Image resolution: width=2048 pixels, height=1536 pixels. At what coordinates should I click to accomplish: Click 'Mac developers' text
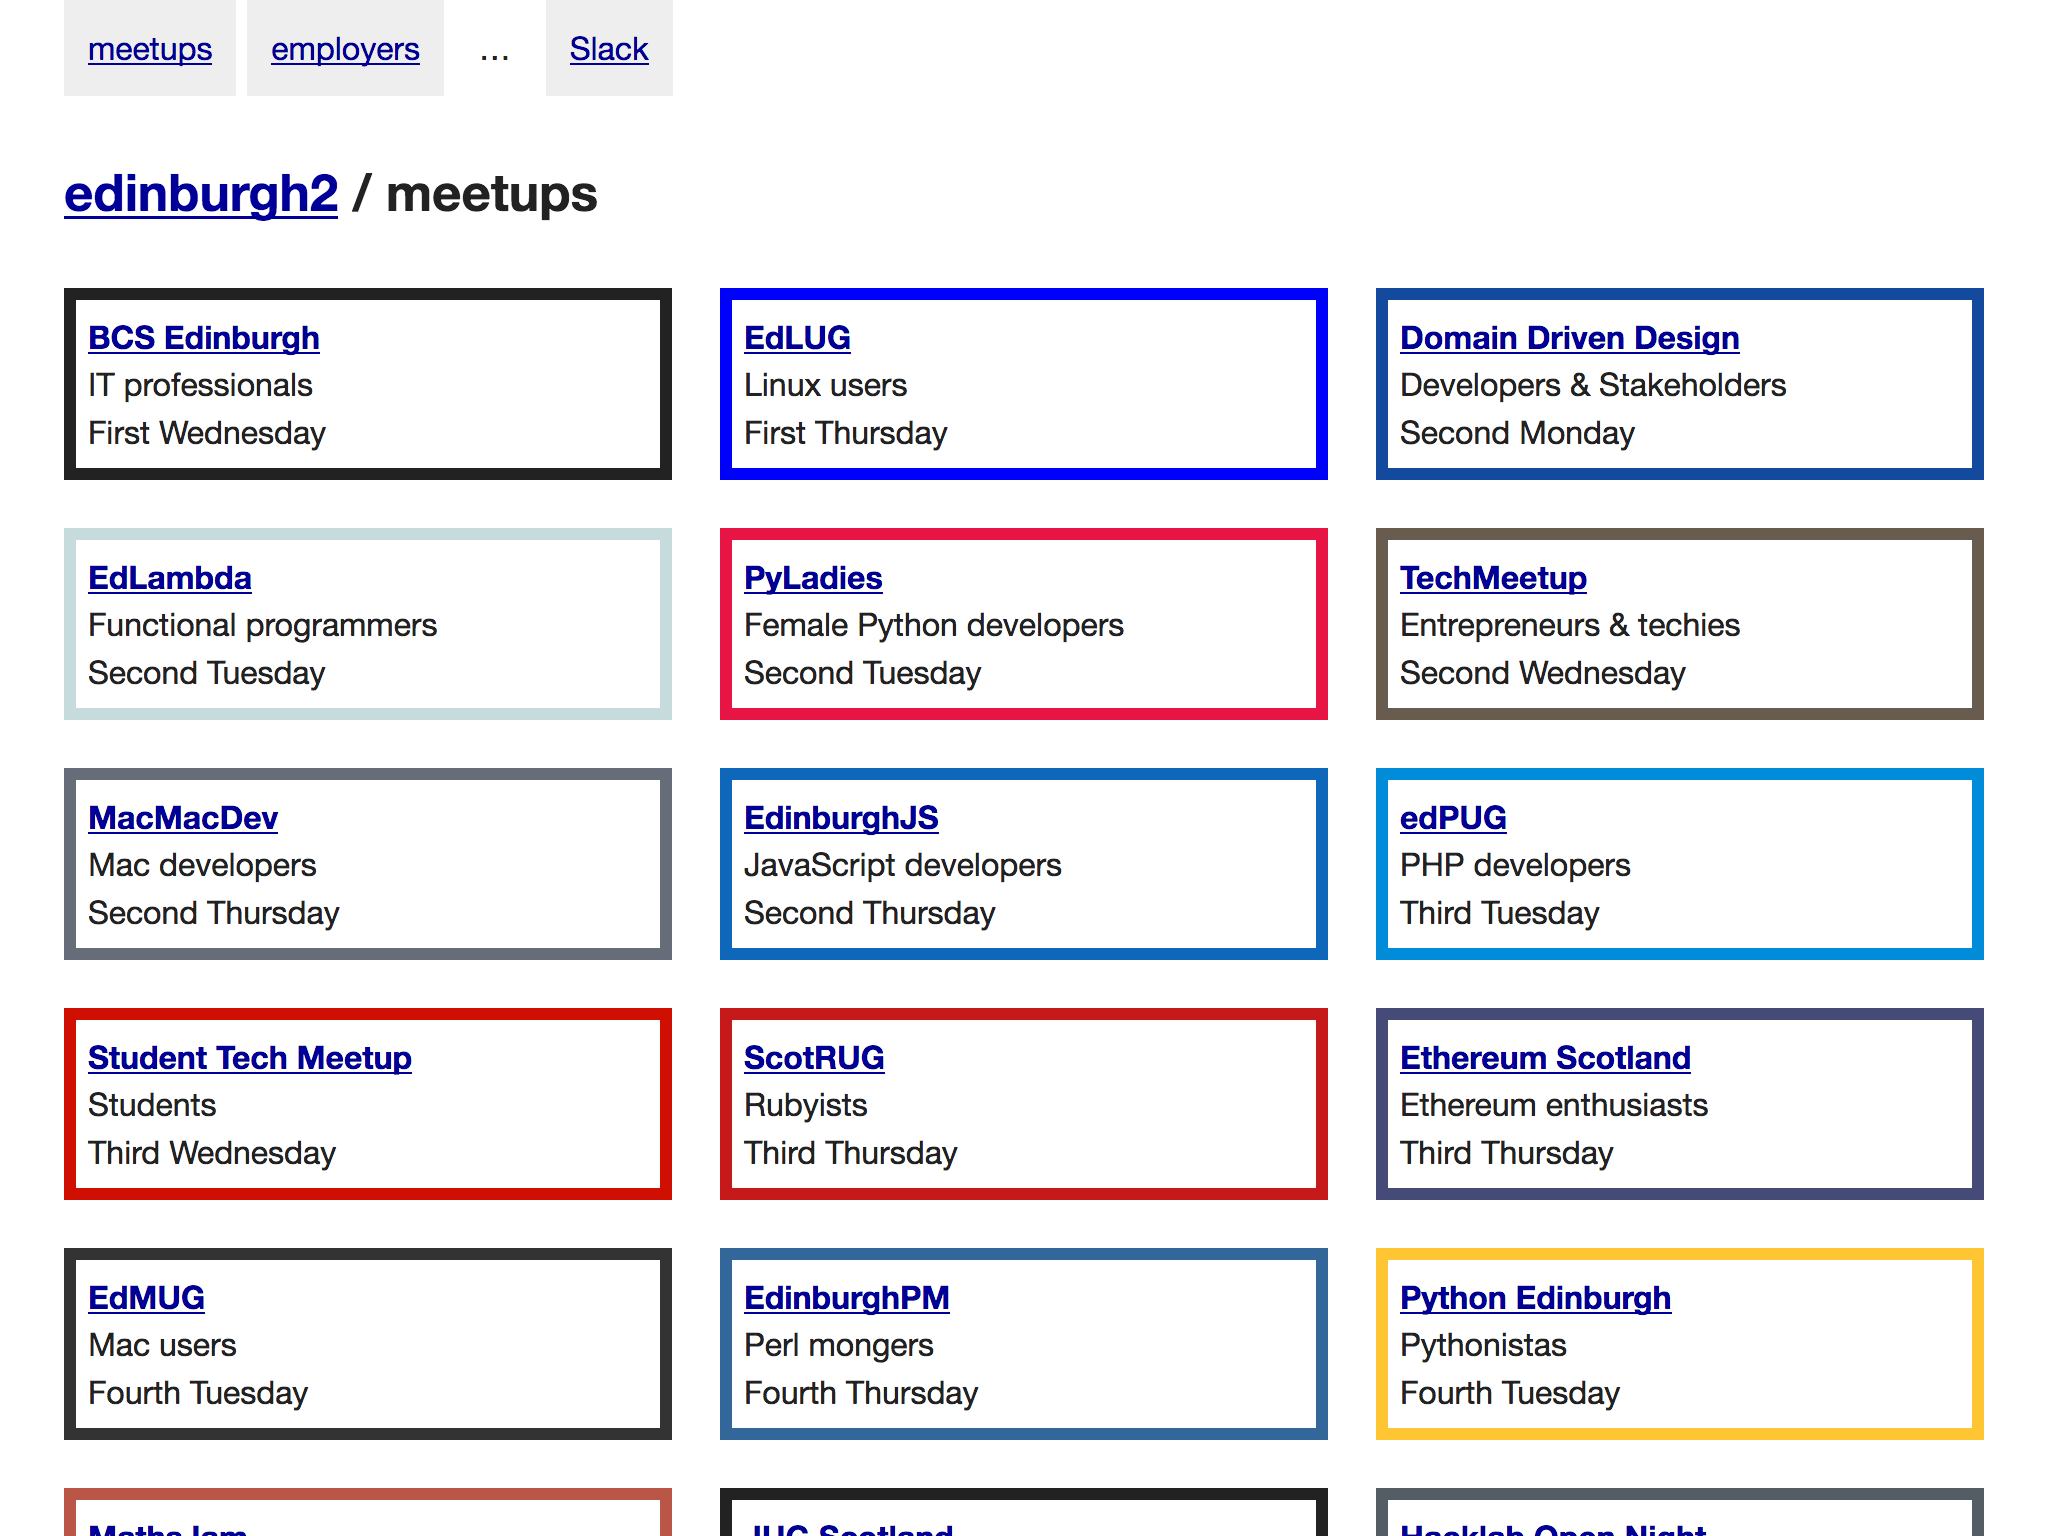202,865
